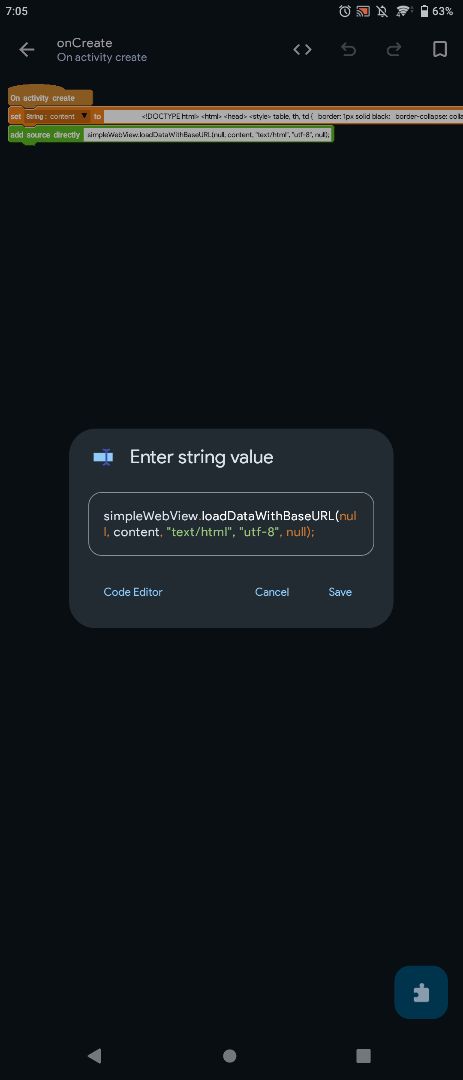Open Code Editor from dialog
The image size is (463, 1080).
(x=133, y=592)
